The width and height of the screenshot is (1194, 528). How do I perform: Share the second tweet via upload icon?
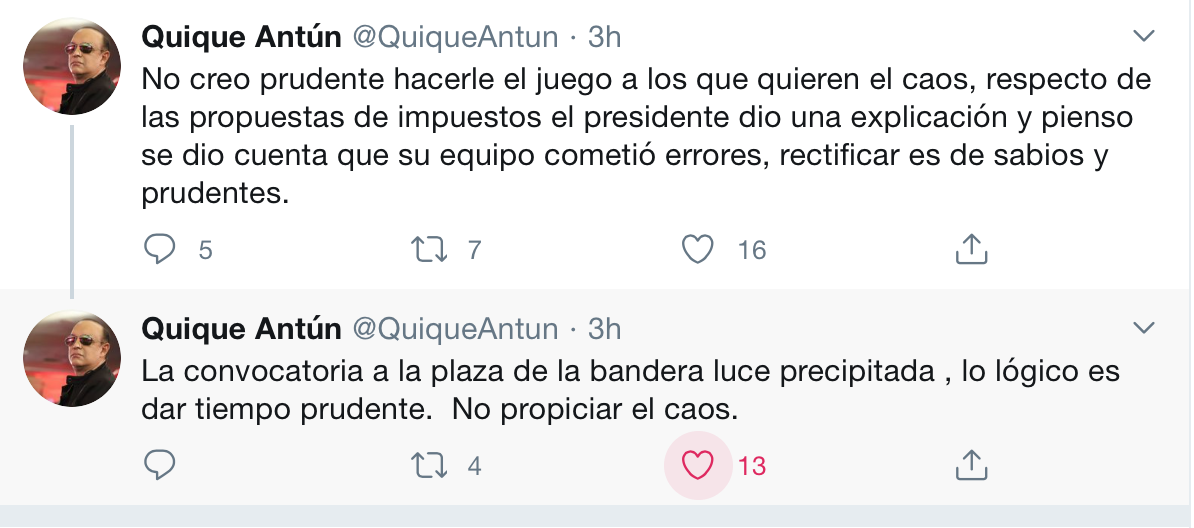[x=971, y=465]
